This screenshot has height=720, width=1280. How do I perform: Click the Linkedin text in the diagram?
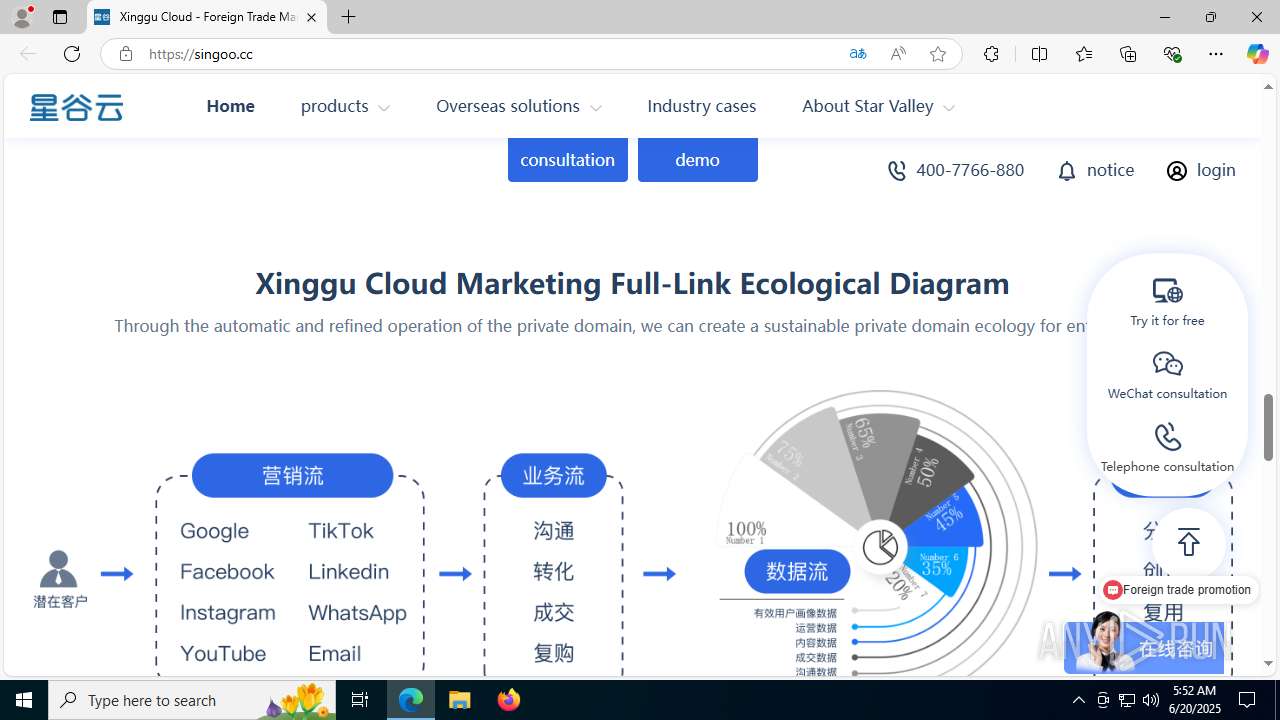348,572
